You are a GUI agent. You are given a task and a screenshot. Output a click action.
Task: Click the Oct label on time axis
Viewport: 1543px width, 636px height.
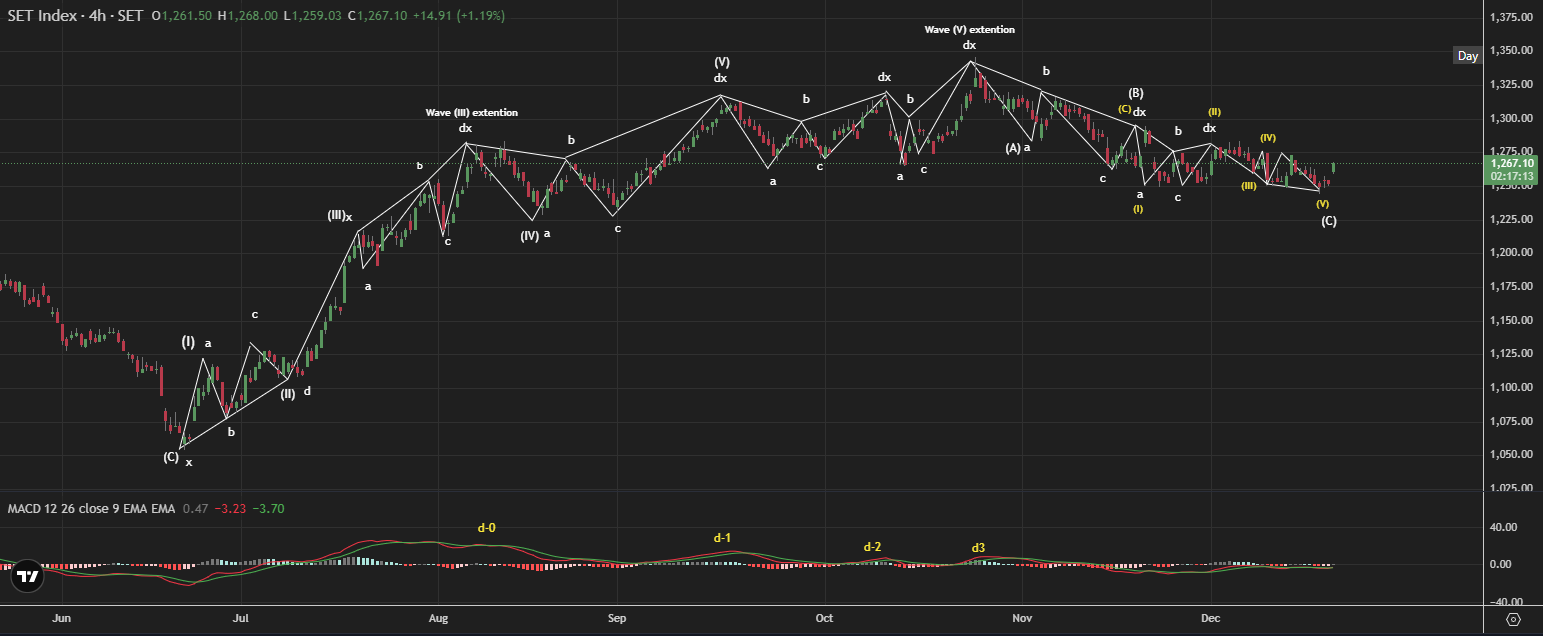(824, 619)
